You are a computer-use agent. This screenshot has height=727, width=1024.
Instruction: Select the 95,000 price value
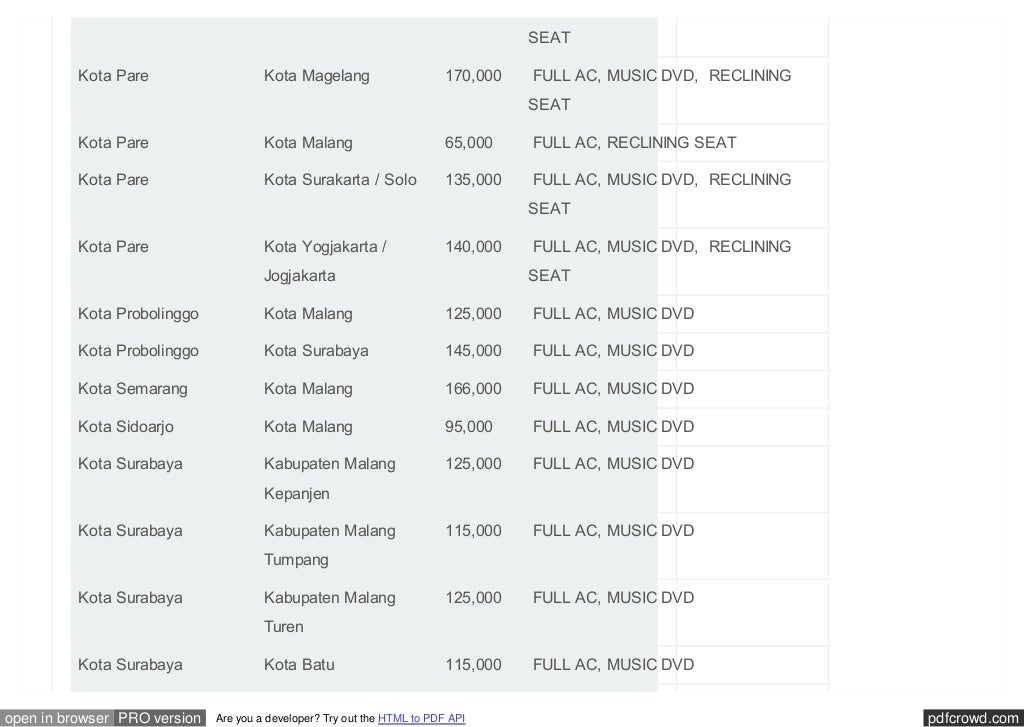pyautogui.click(x=469, y=427)
